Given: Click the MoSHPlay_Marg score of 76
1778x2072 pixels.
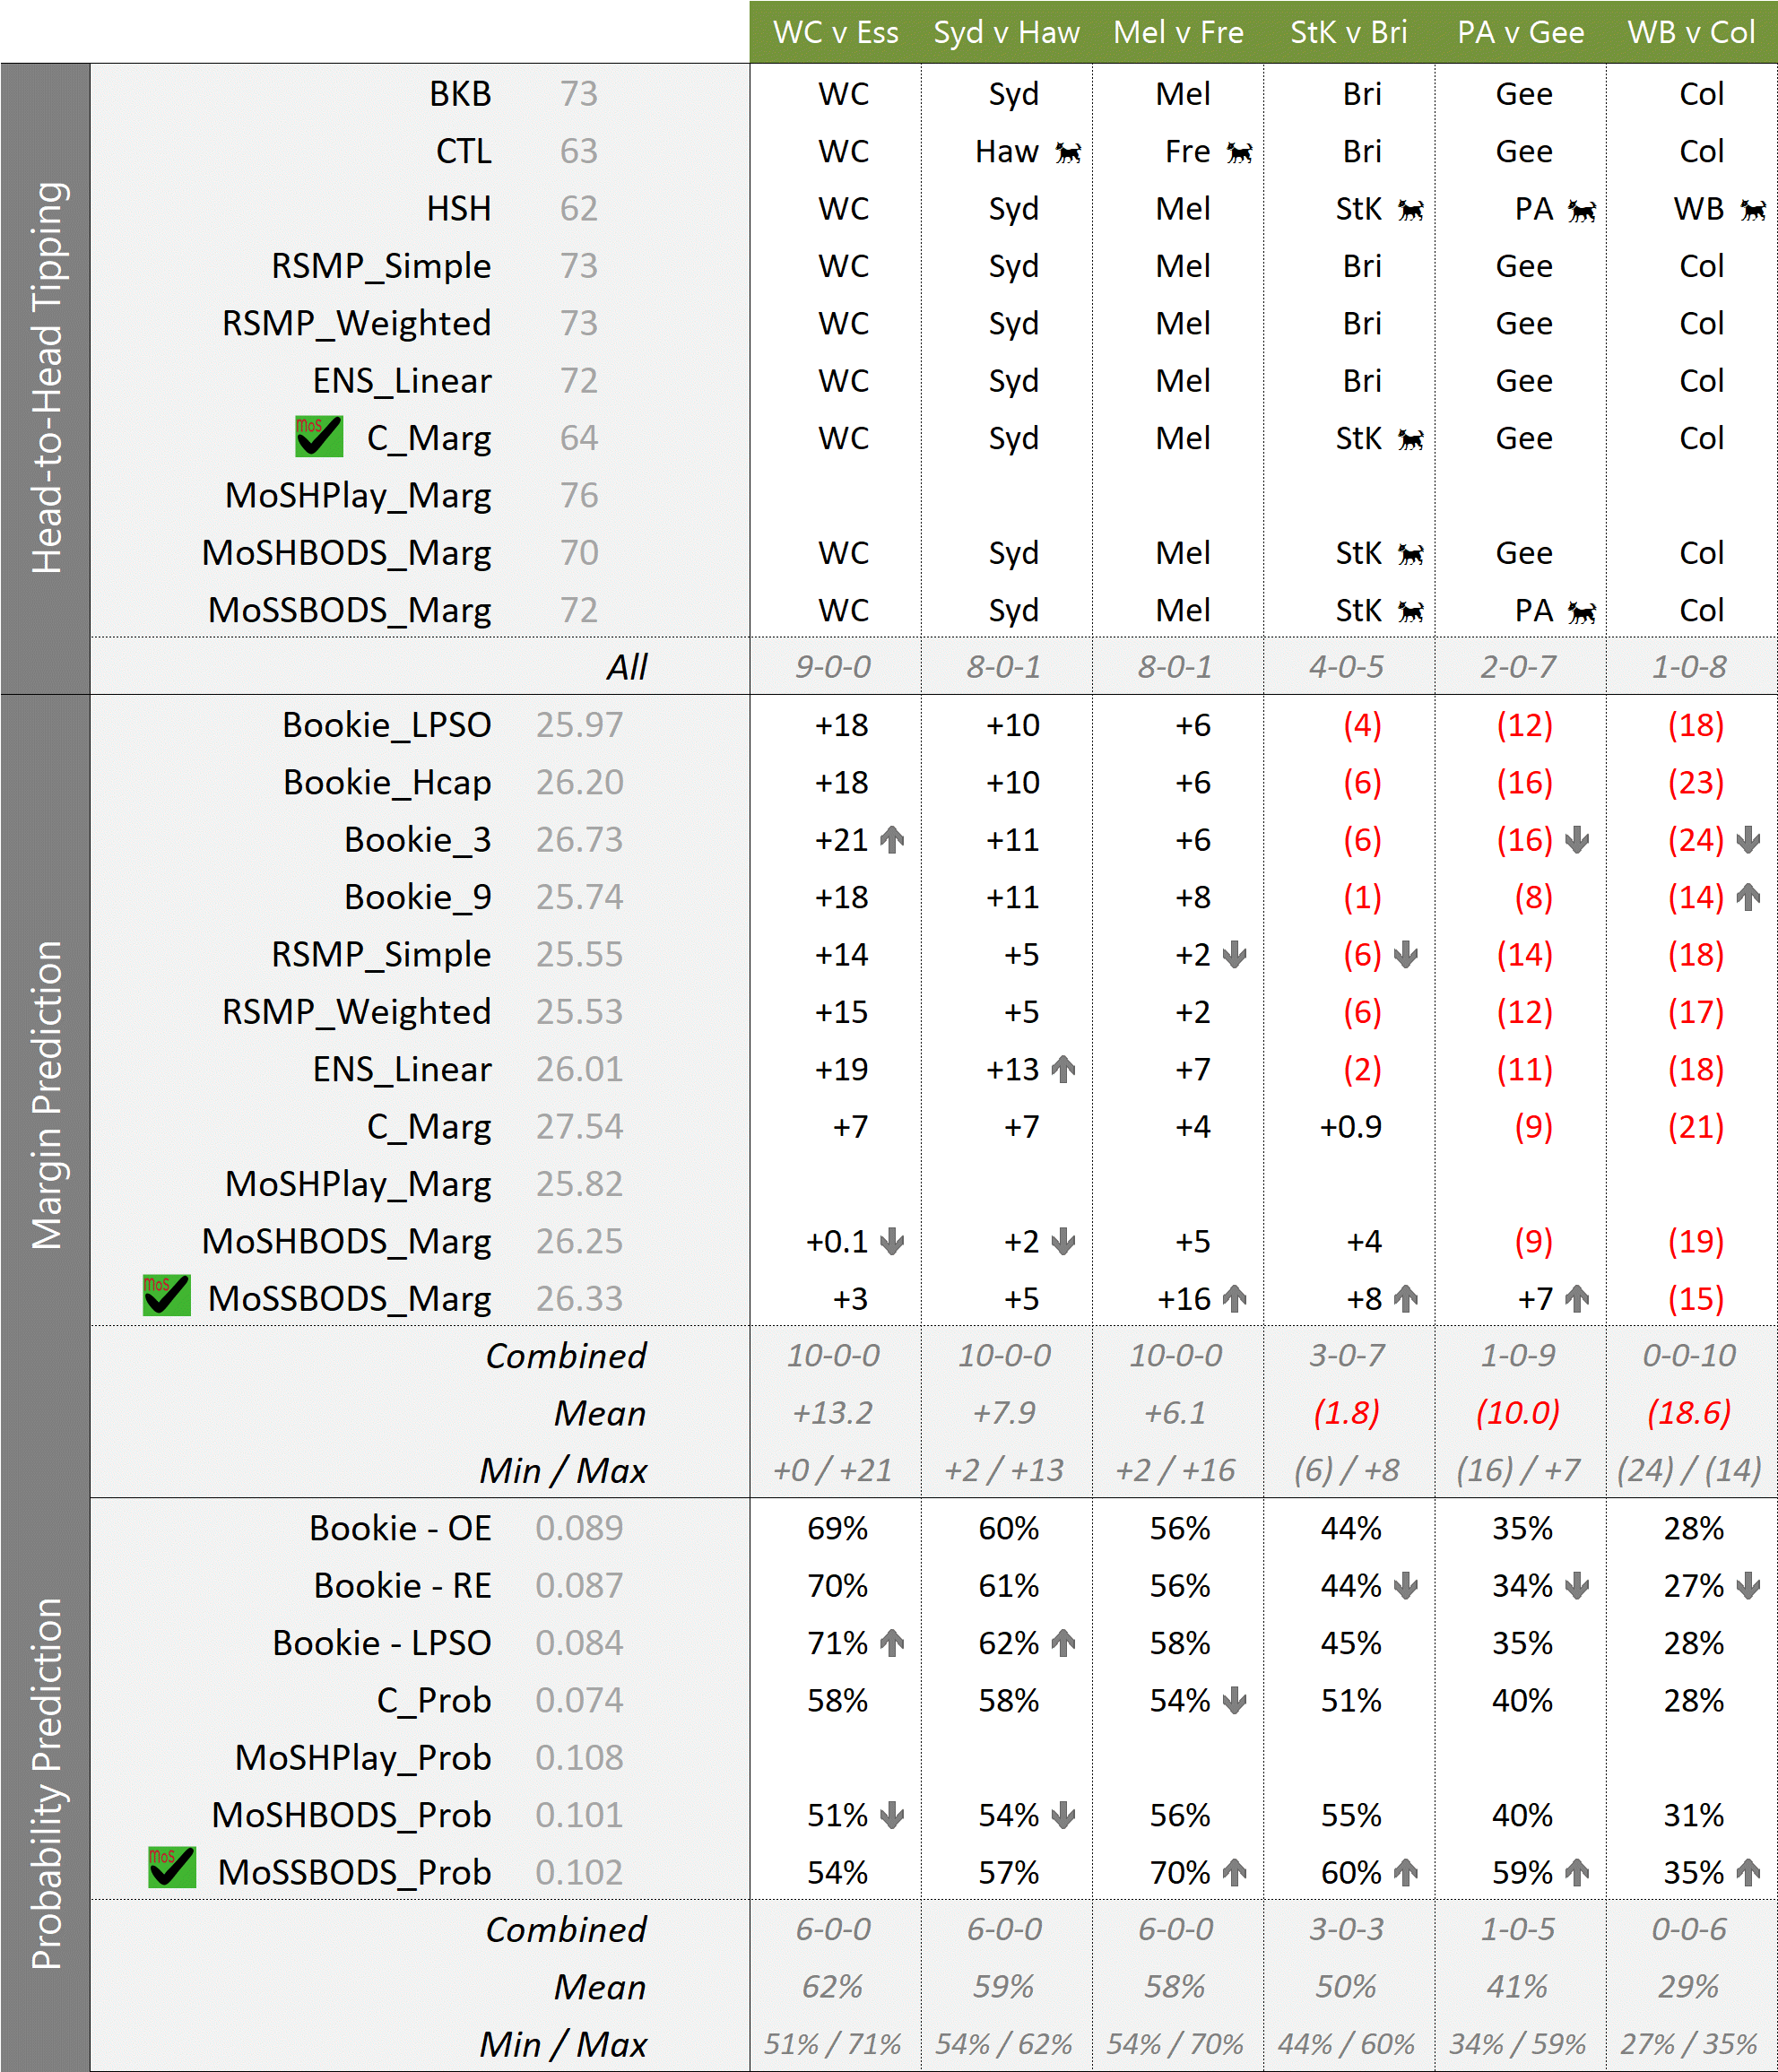Looking at the screenshot, I should [579, 496].
